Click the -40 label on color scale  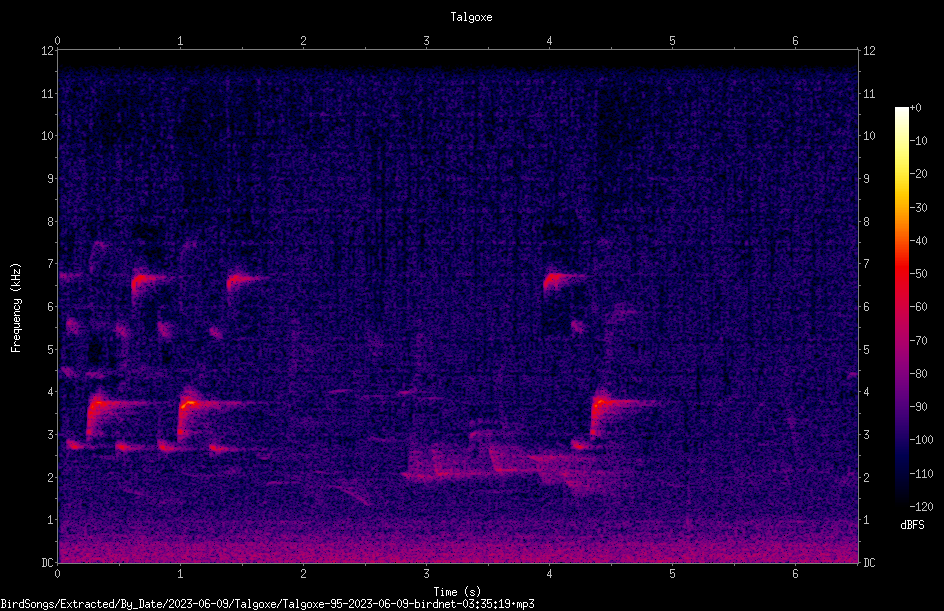(x=919, y=241)
